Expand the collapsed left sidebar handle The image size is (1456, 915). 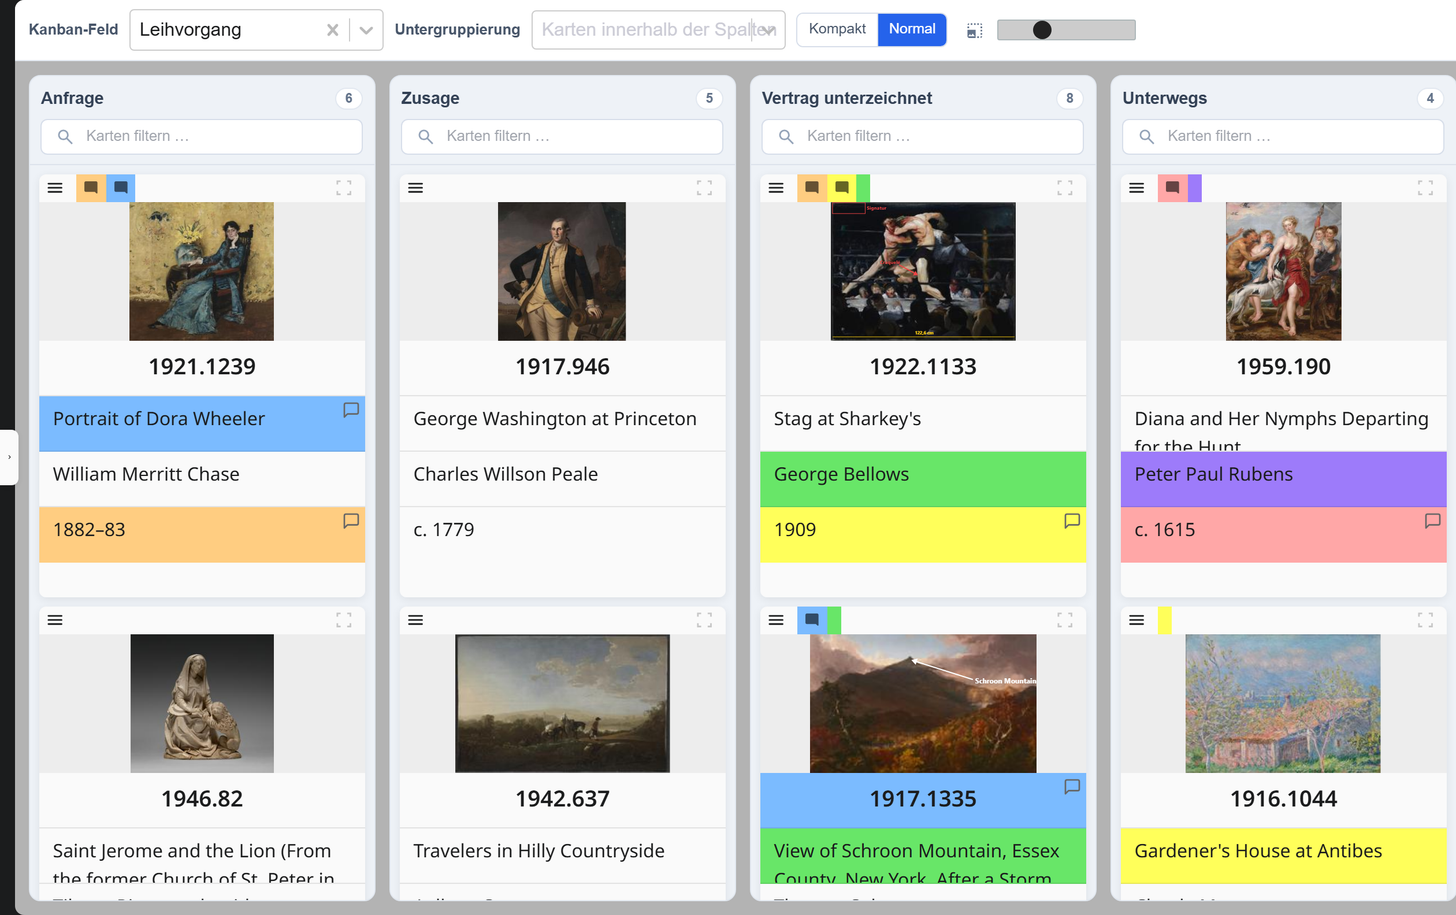click(x=9, y=457)
